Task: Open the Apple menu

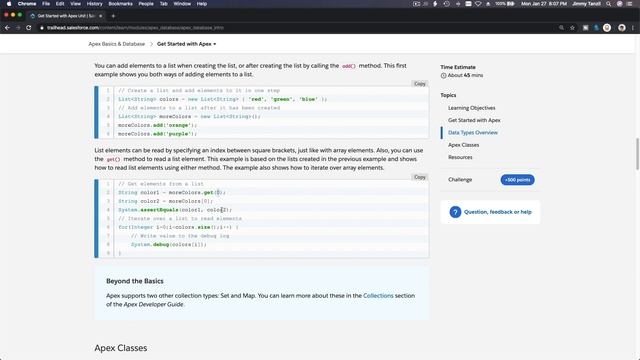Action: [9, 4]
